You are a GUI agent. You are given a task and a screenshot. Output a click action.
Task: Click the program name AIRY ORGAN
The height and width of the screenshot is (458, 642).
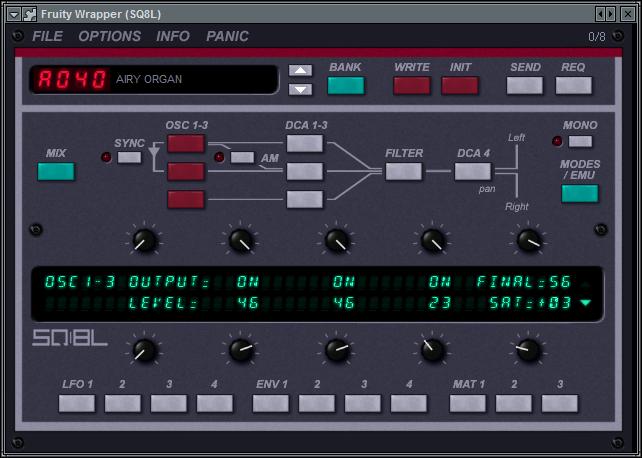pyautogui.click(x=149, y=79)
